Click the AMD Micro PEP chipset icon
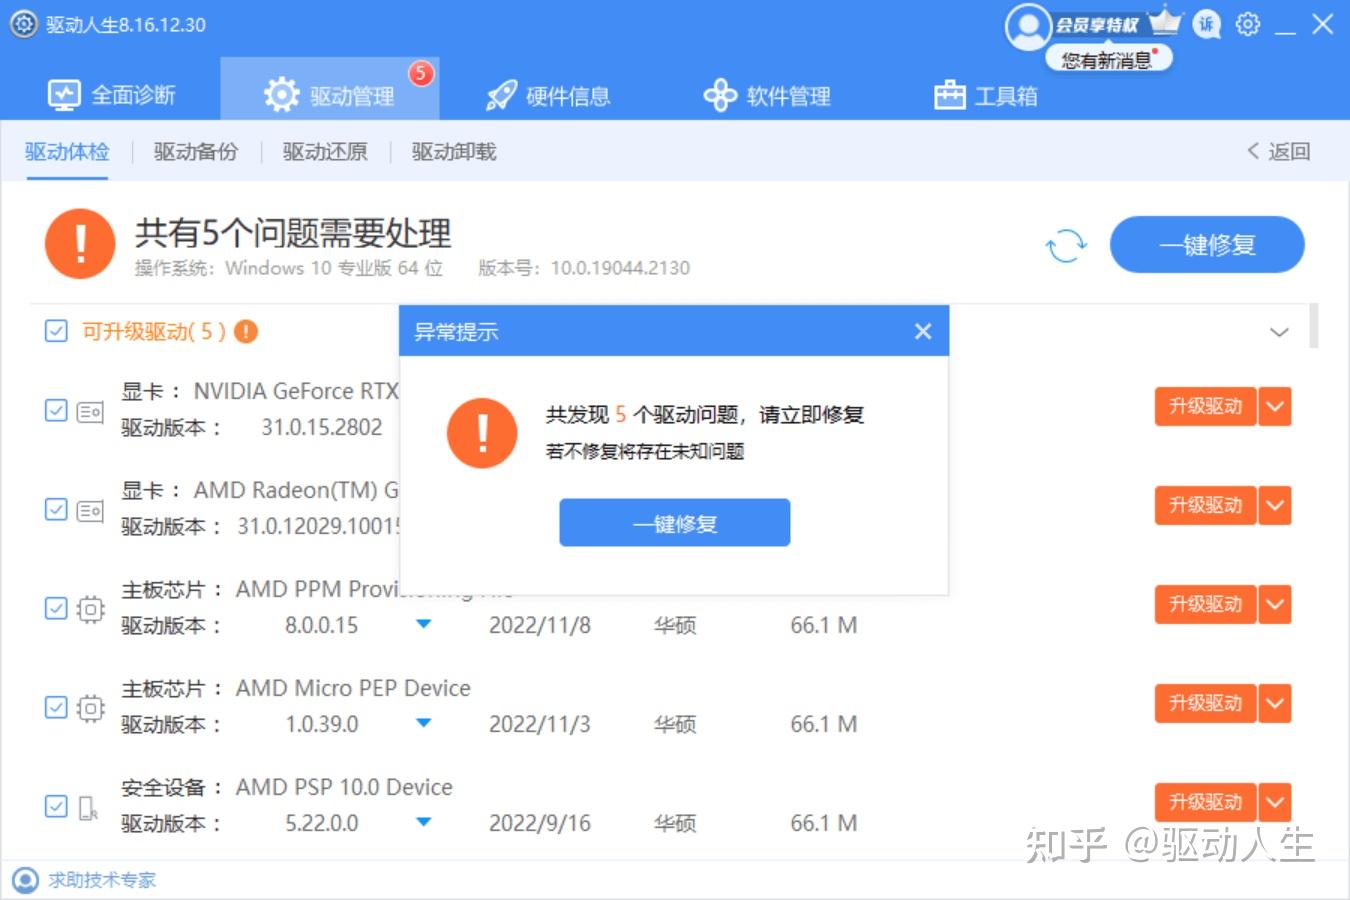Screen dimensions: 1350x900 tap(90, 708)
